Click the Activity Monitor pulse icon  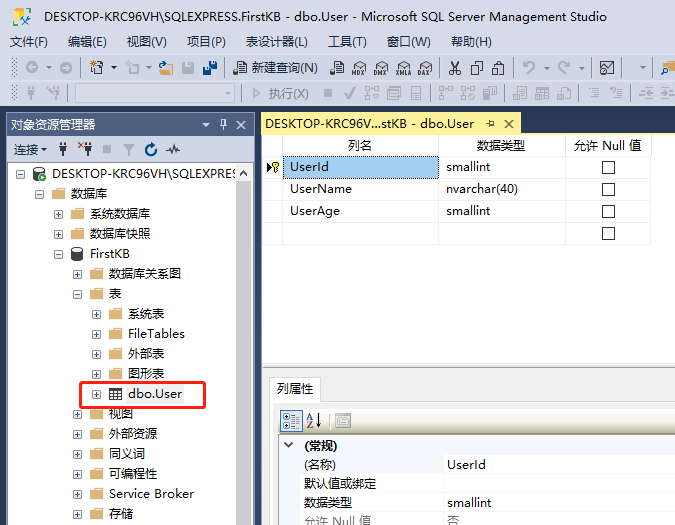click(173, 149)
